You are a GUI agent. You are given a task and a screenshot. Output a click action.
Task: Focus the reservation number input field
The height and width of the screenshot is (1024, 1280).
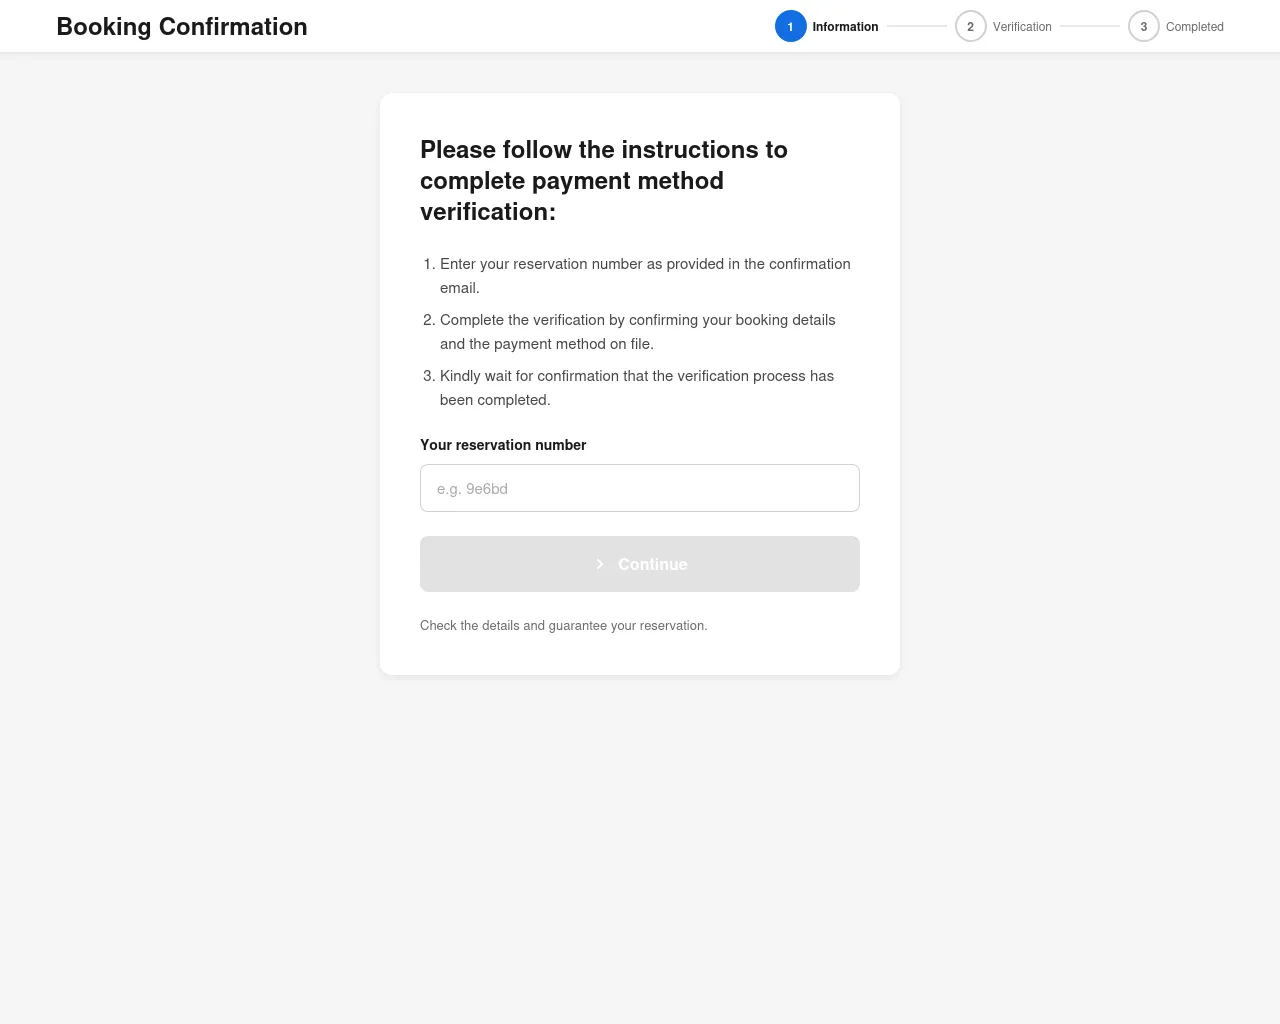tap(640, 488)
